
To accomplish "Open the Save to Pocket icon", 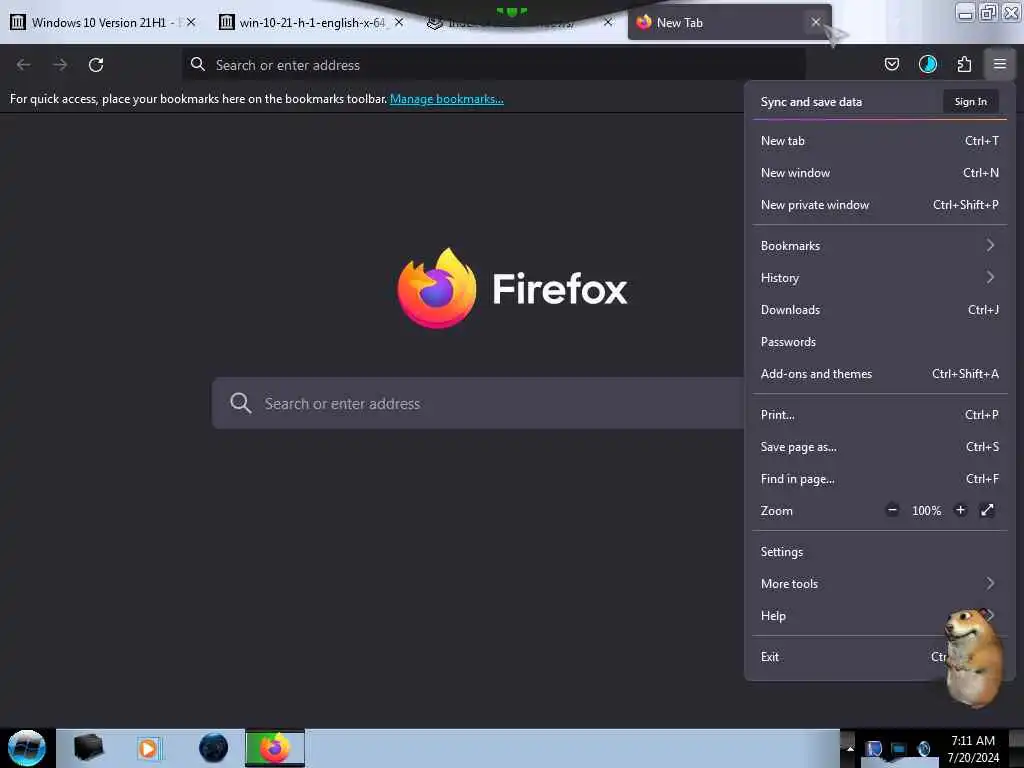I will tap(891, 64).
